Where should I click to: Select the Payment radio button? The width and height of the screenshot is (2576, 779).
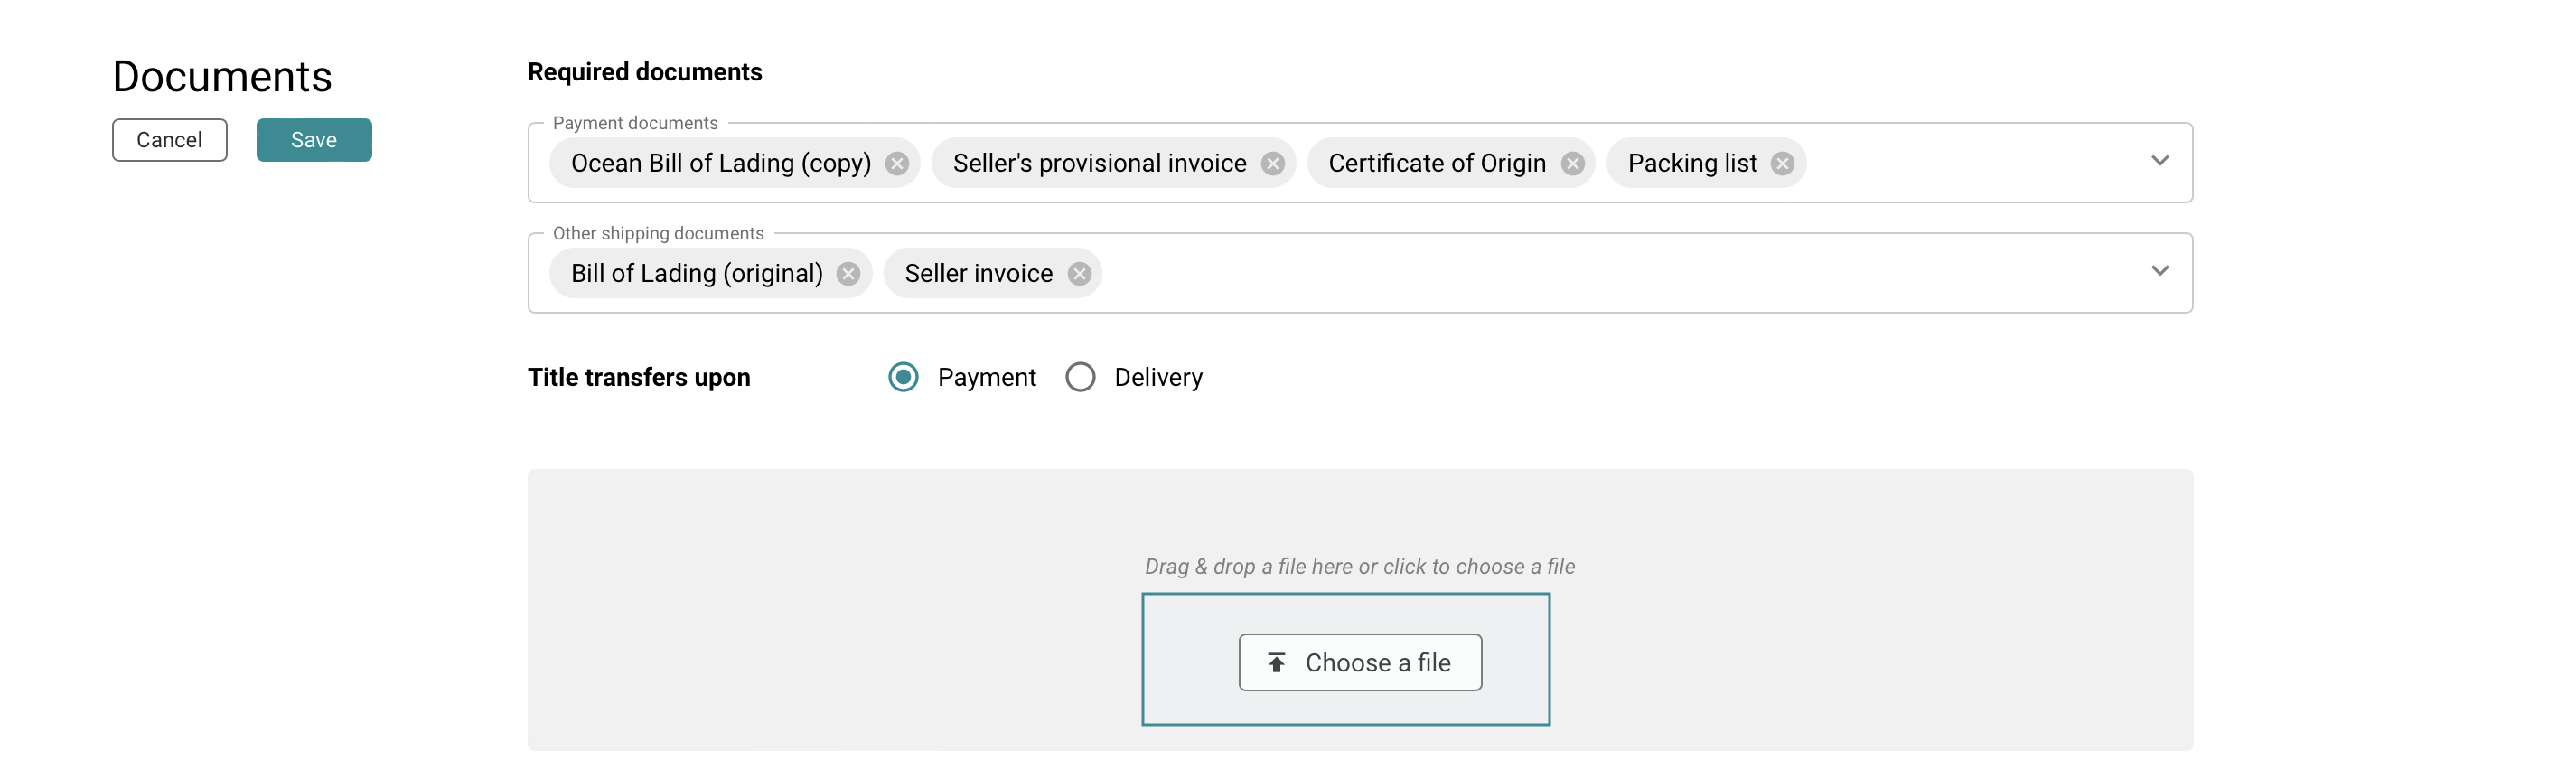(903, 377)
